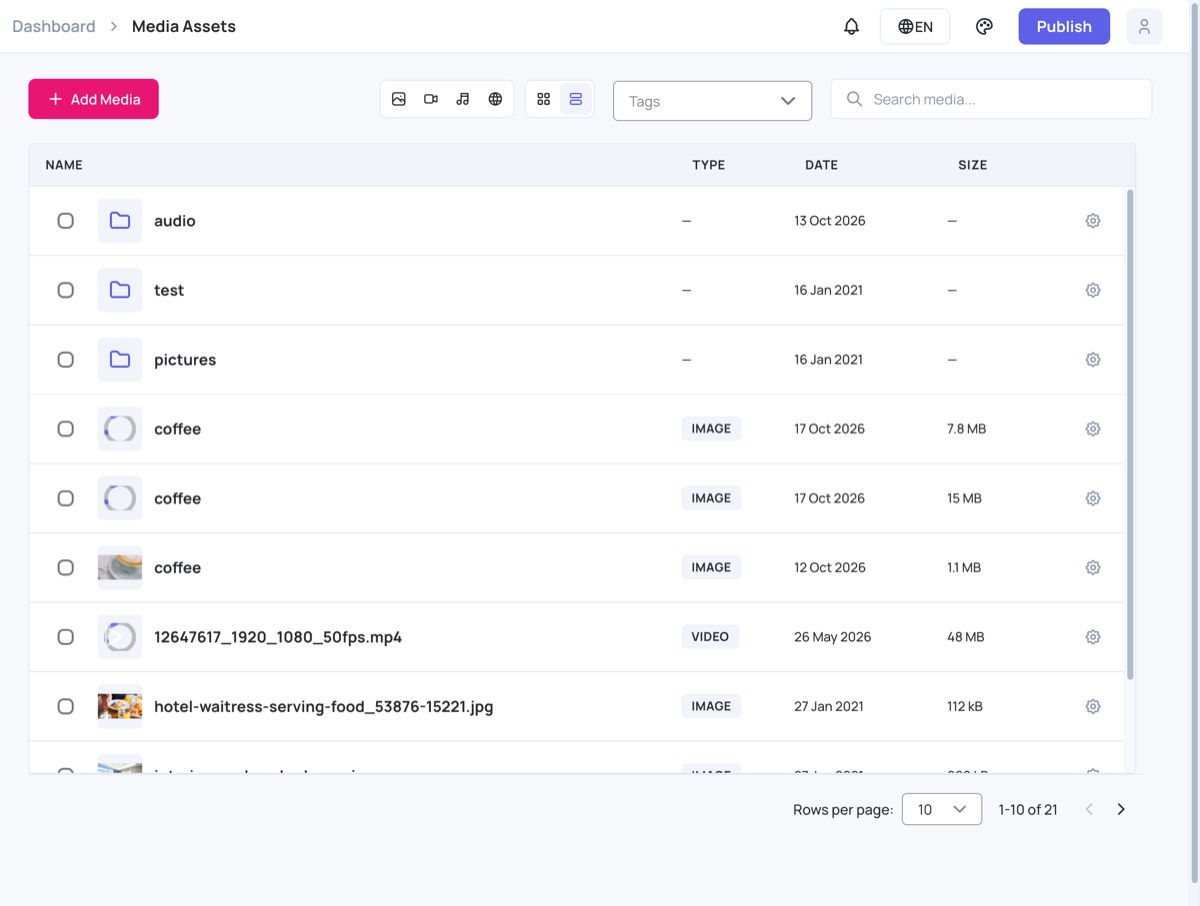Click the Publish button
The image size is (1200, 906).
[x=1064, y=27]
